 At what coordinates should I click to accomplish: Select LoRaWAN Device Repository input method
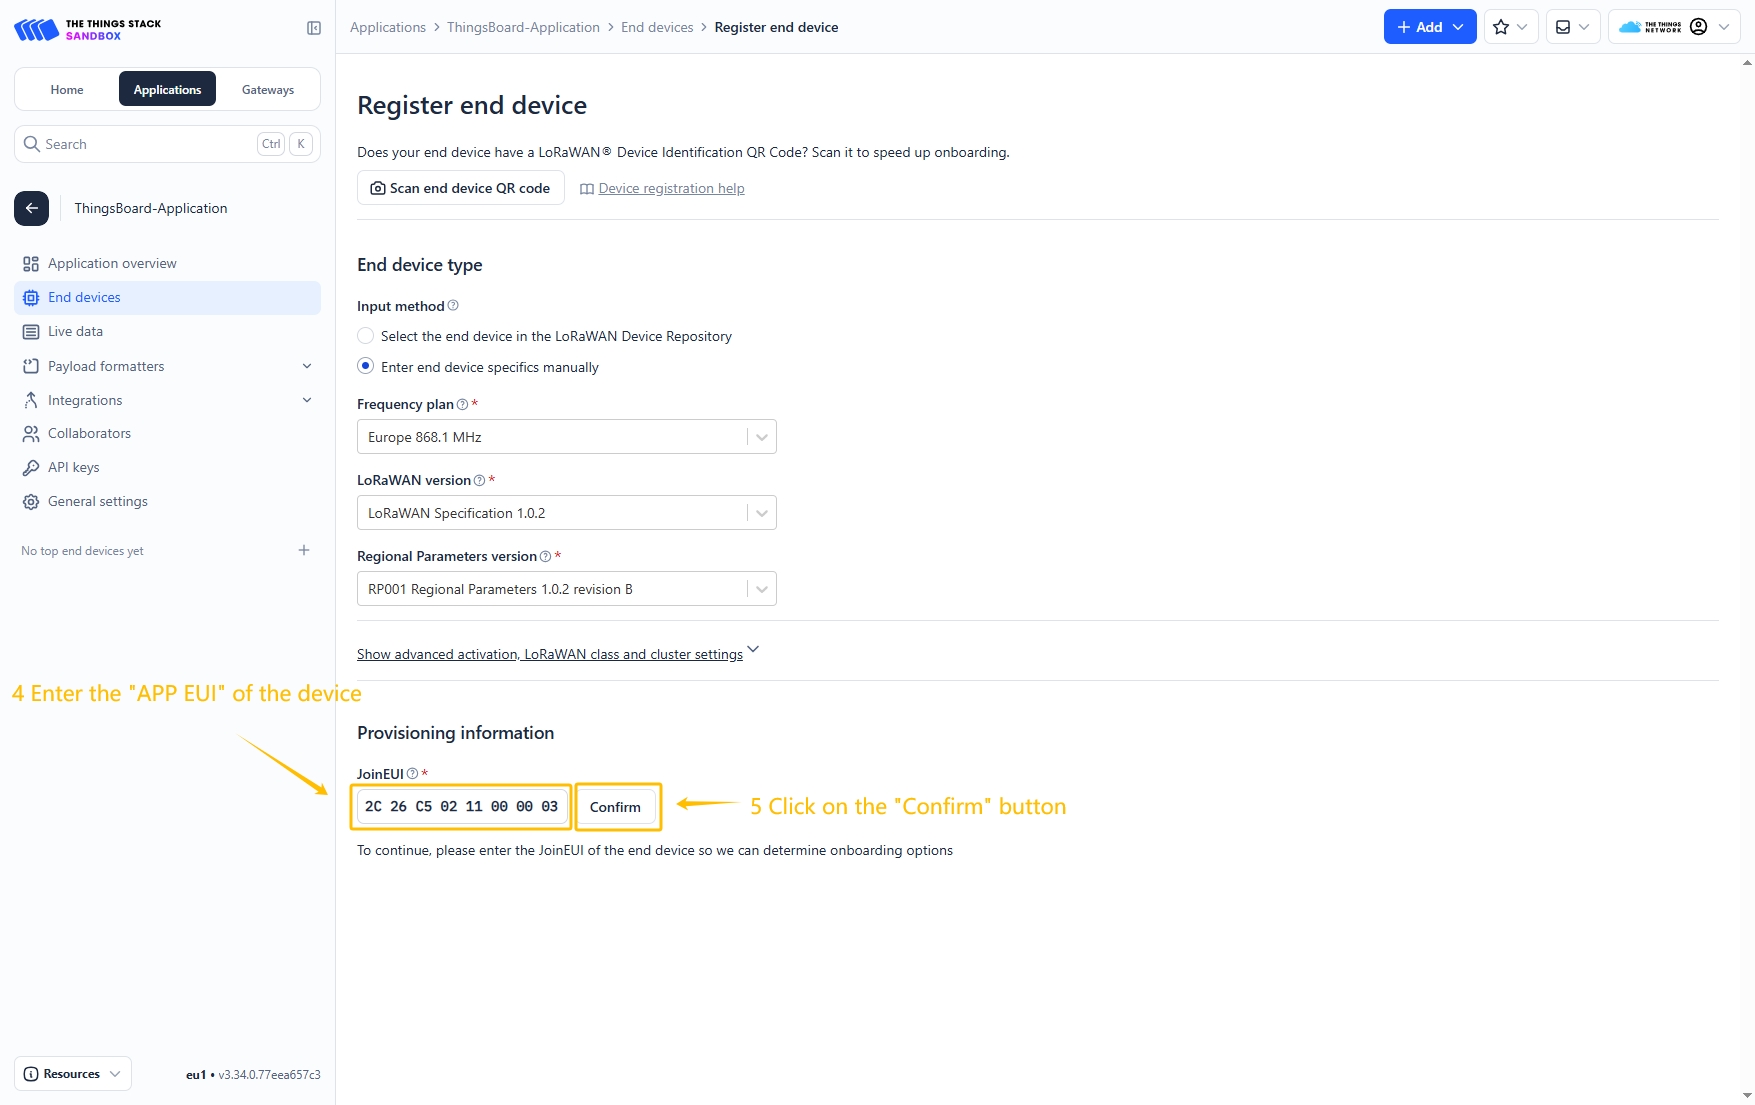[366, 336]
